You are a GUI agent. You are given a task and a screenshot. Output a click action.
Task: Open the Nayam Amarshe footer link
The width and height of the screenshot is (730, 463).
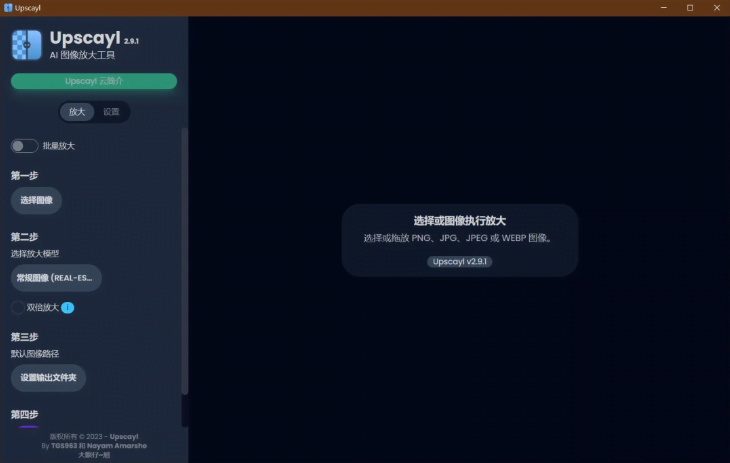pos(117,446)
